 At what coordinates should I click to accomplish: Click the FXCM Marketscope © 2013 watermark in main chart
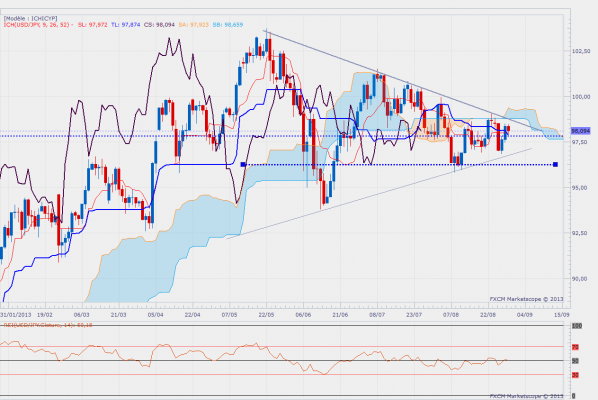(x=526, y=299)
